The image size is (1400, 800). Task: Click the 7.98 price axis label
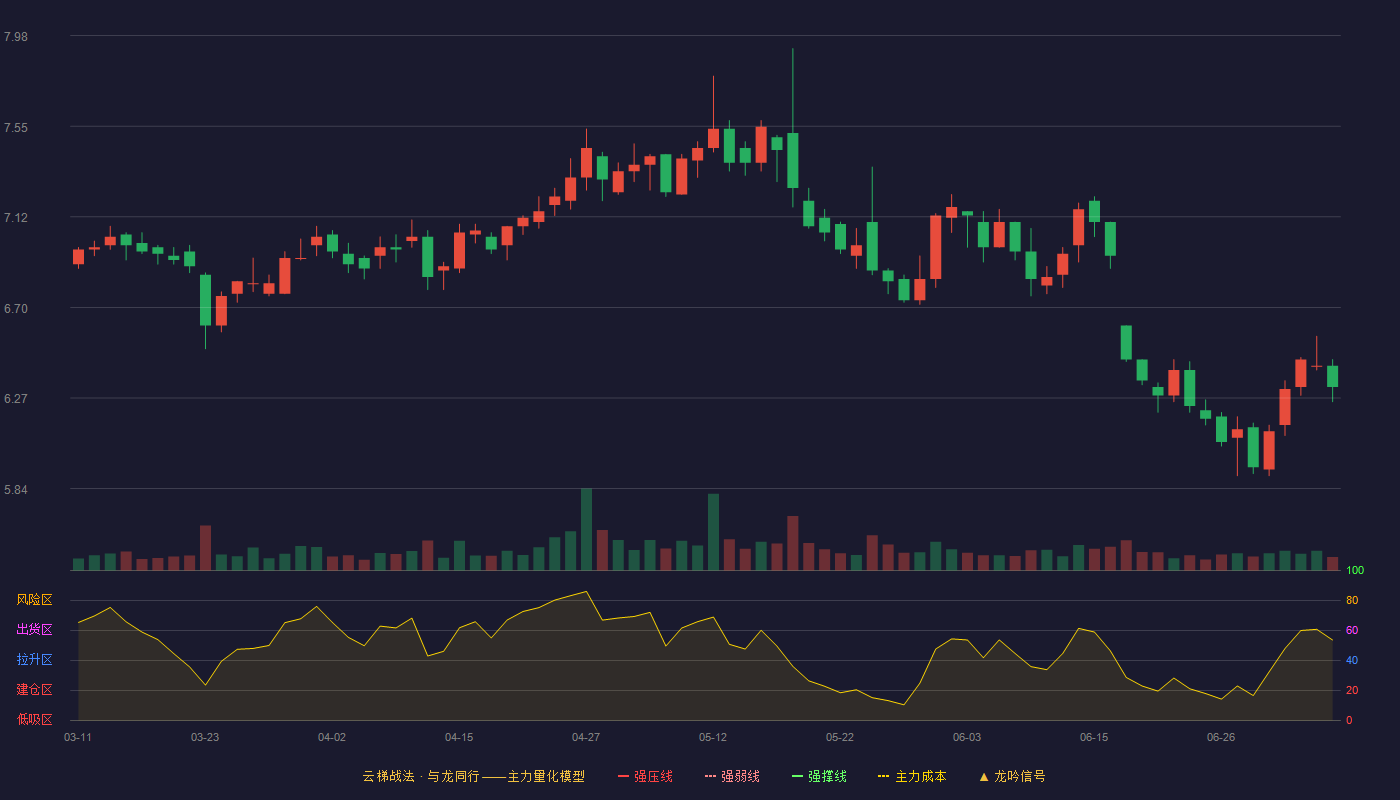coord(16,37)
